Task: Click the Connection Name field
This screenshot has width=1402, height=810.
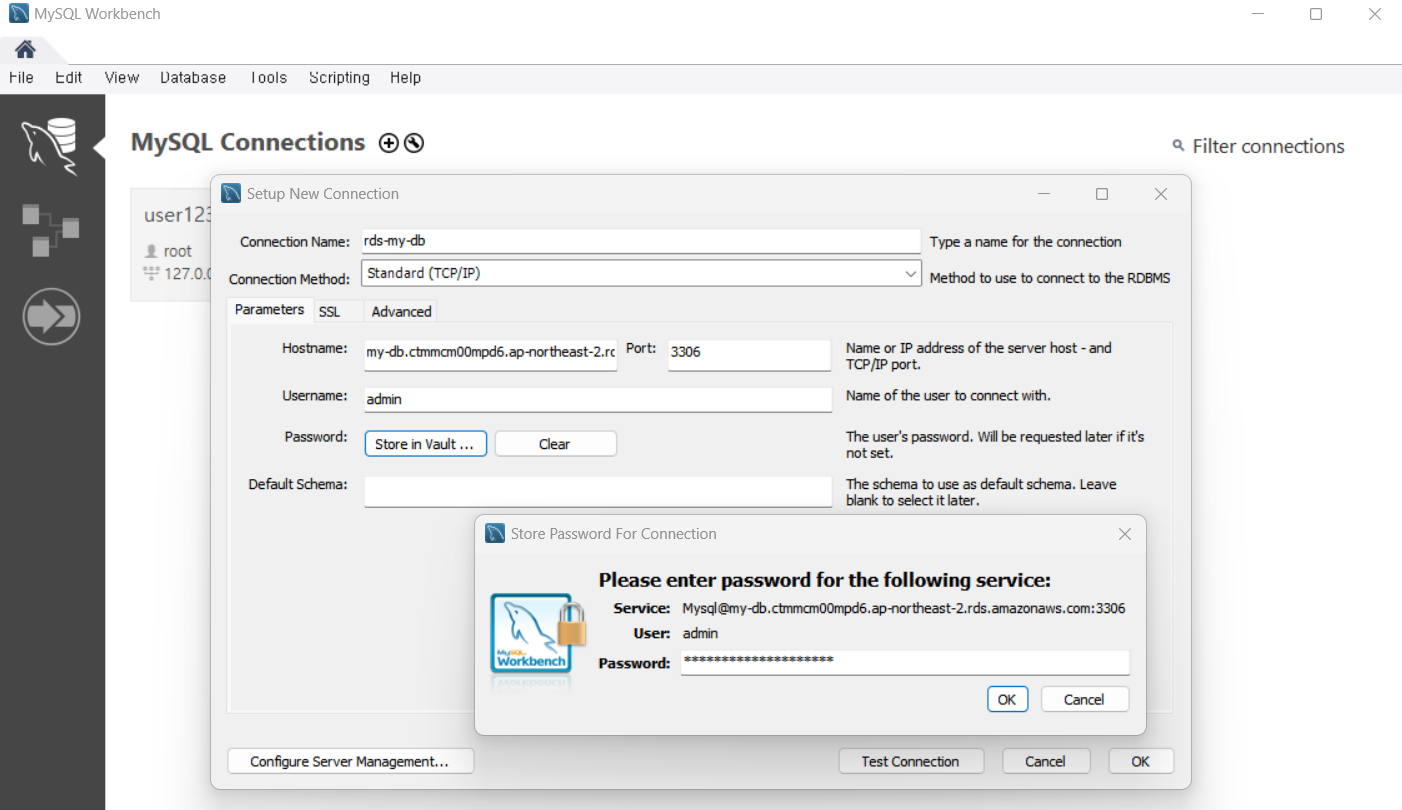Action: (642, 241)
